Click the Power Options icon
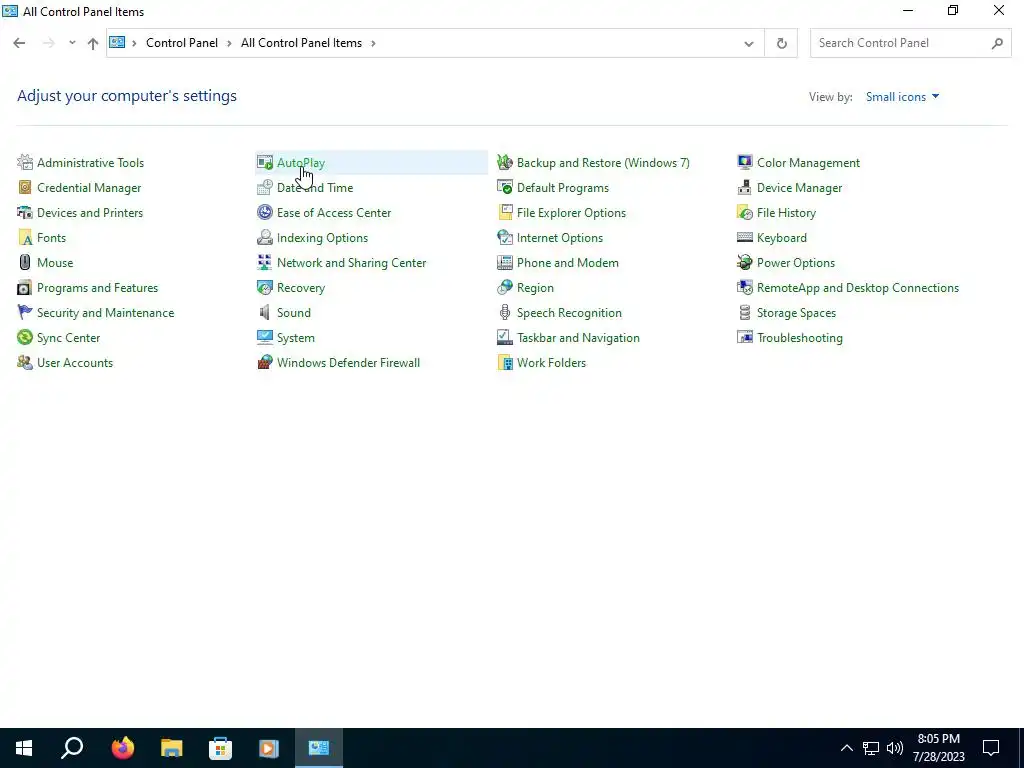This screenshot has width=1024, height=768. (744, 263)
